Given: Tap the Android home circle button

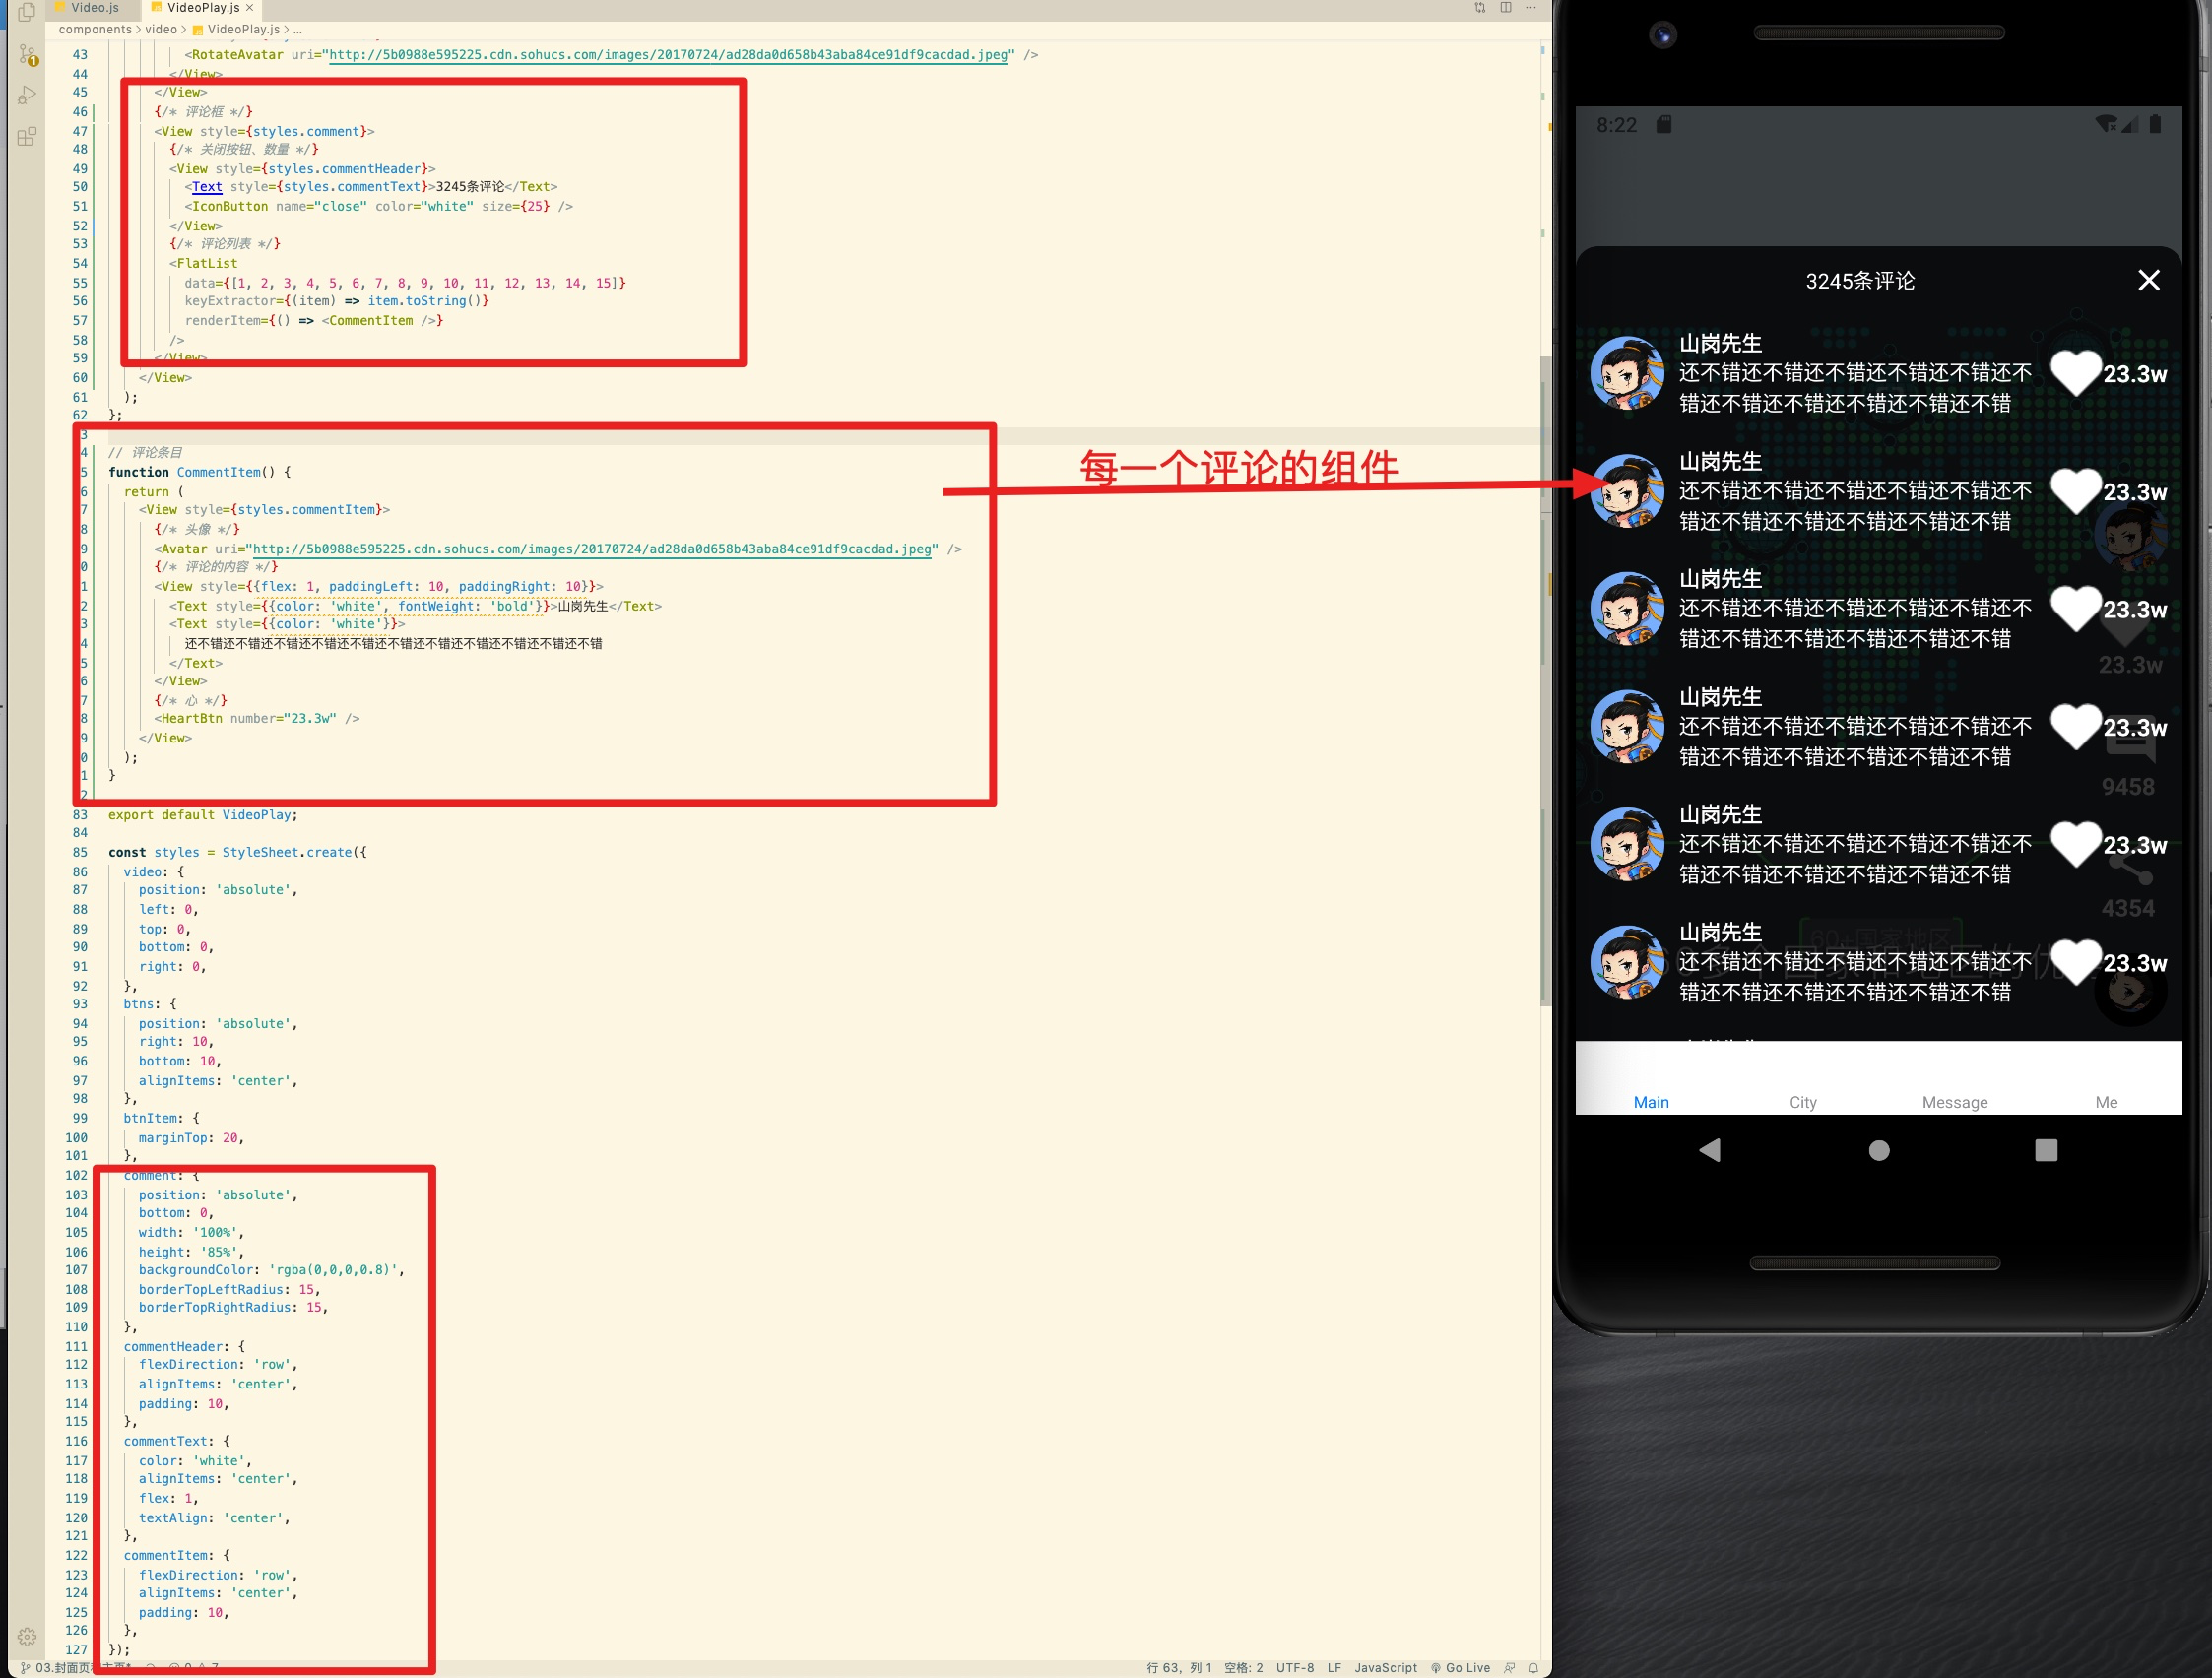Looking at the screenshot, I should tap(1879, 1150).
